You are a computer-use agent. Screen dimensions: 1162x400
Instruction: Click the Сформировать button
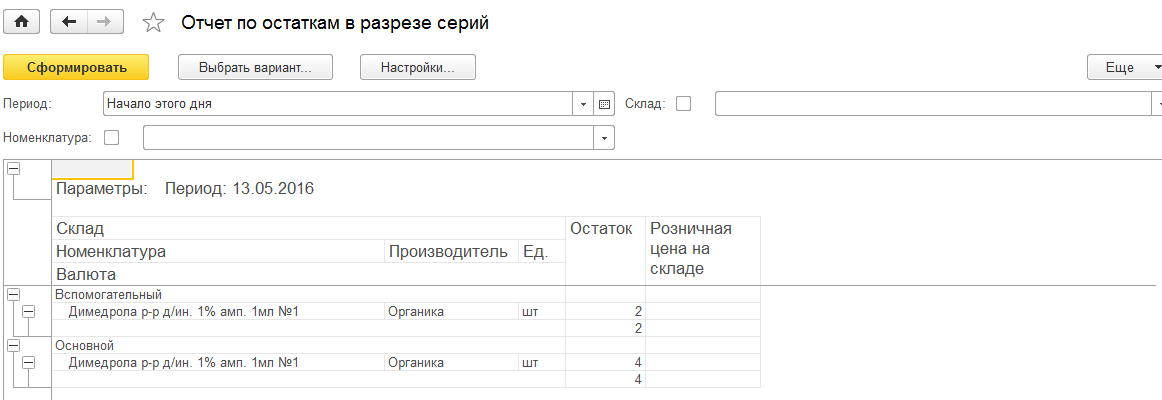point(76,67)
